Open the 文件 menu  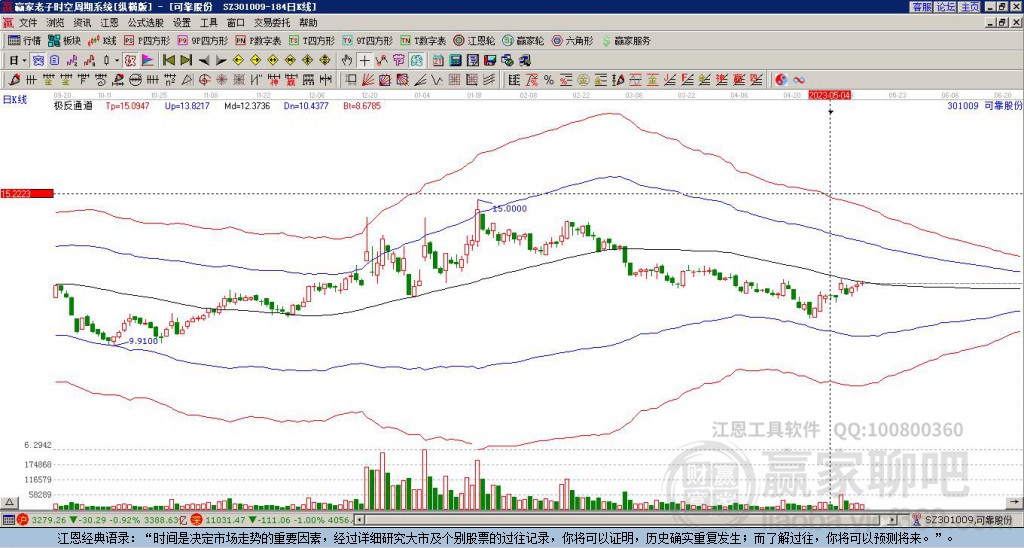[28, 23]
